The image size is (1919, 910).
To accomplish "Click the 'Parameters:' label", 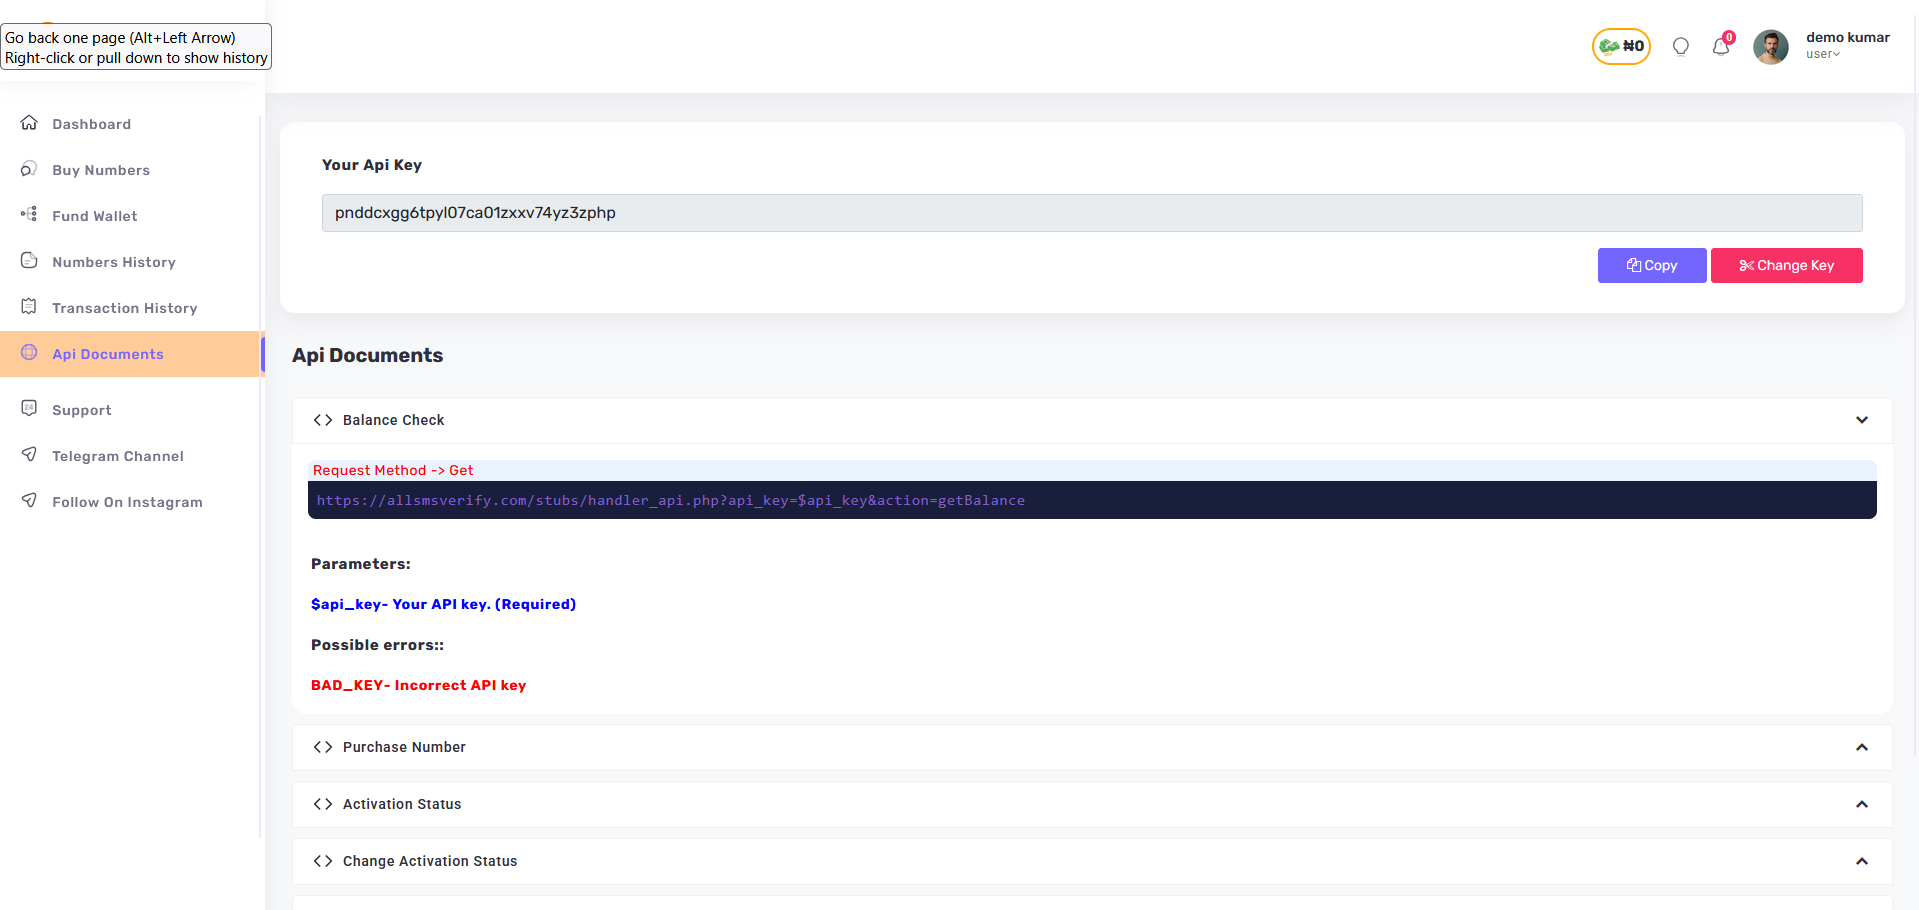I will tap(361, 564).
